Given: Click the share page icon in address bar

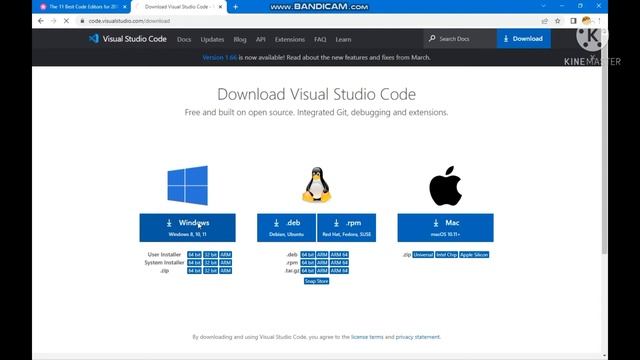Looking at the screenshot, I should (x=544, y=21).
